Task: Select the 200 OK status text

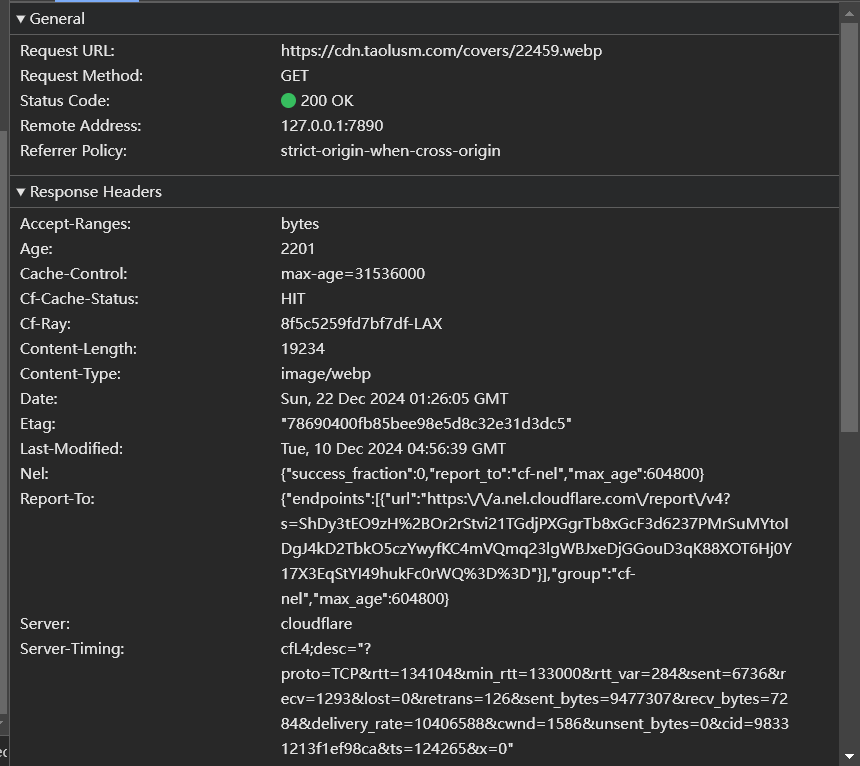Action: (x=327, y=101)
